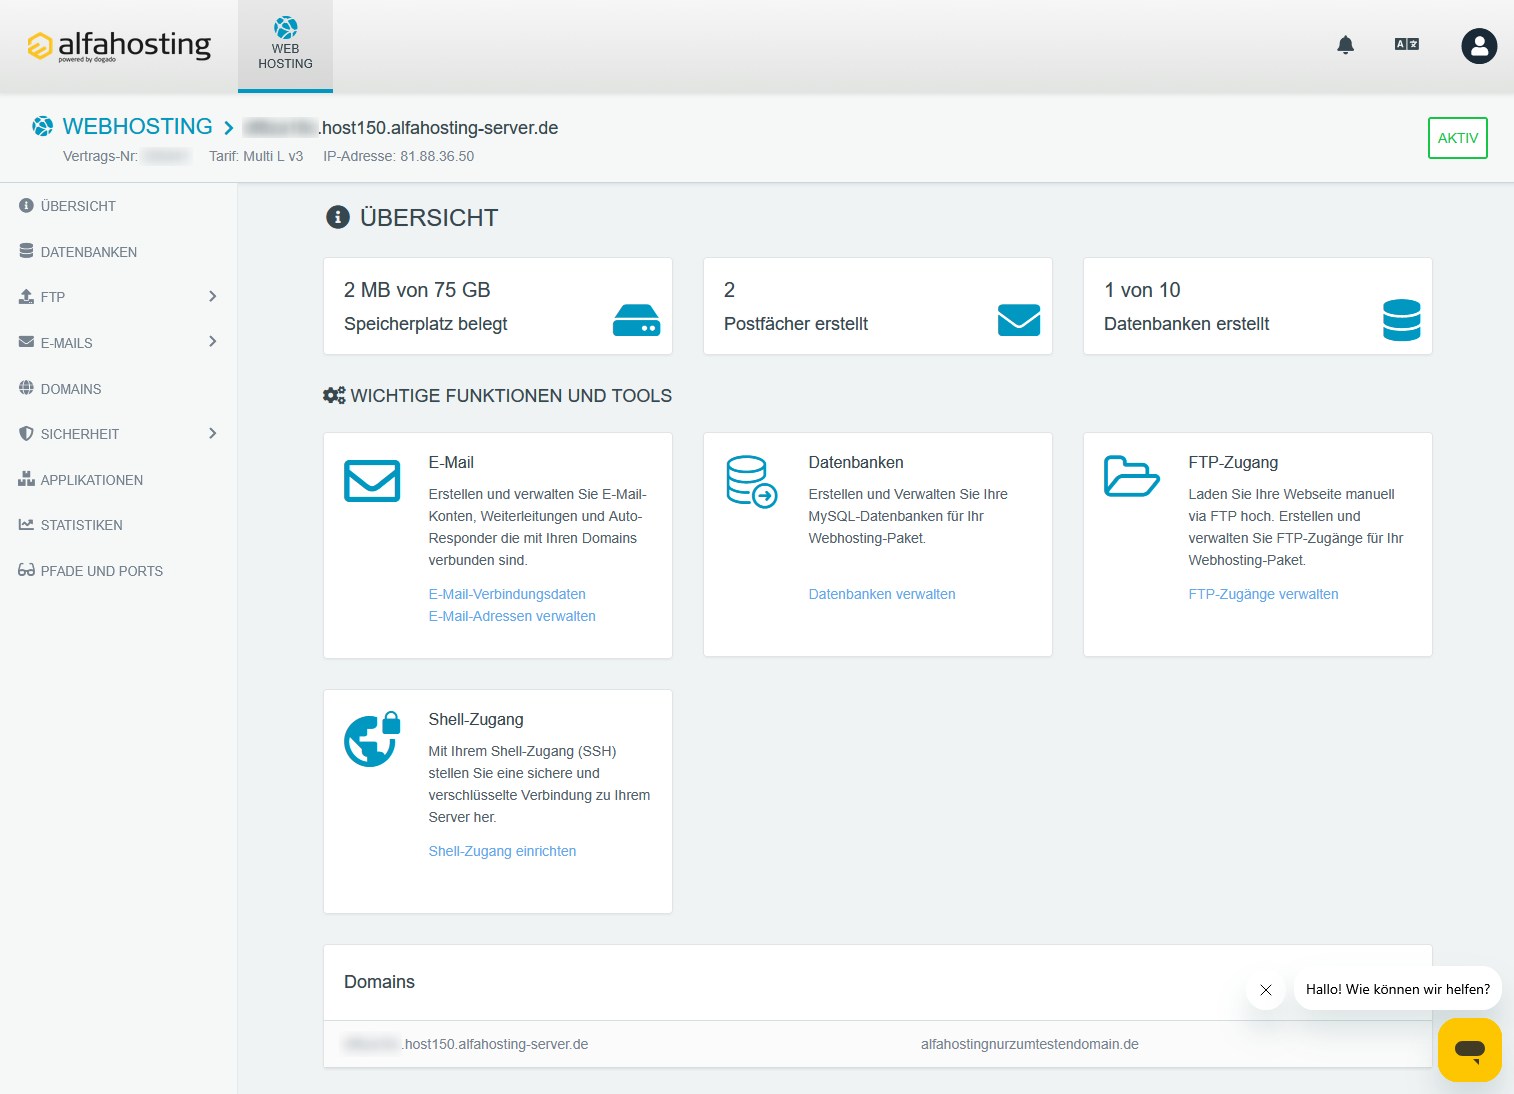1514x1094 pixels.
Task: Click the green AKTIV status badge
Action: pyautogui.click(x=1457, y=138)
